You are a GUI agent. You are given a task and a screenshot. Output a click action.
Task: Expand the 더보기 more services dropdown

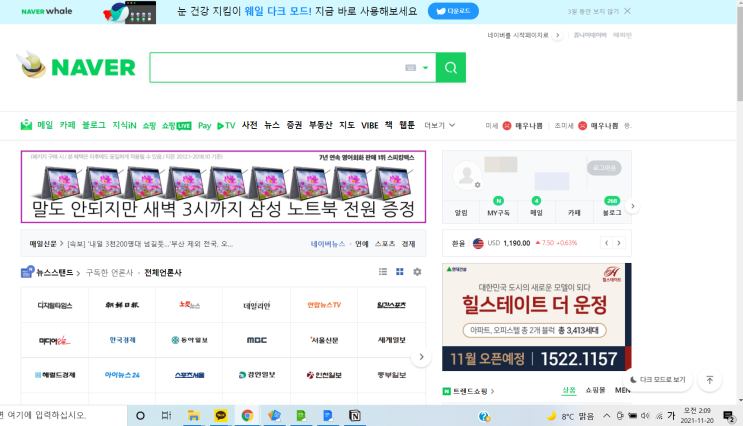click(x=439, y=126)
